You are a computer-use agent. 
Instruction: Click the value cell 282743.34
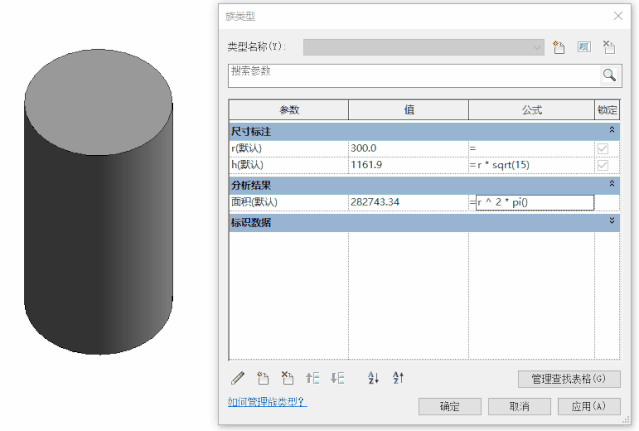click(408, 202)
